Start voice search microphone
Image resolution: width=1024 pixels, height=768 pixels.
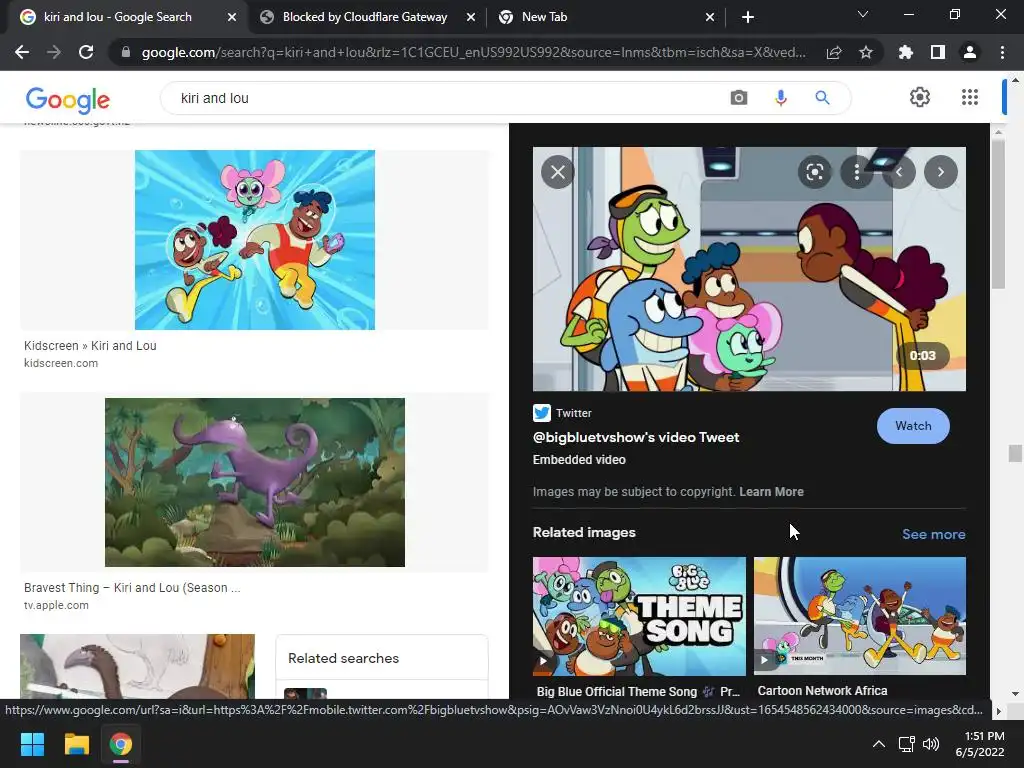pyautogui.click(x=780, y=98)
